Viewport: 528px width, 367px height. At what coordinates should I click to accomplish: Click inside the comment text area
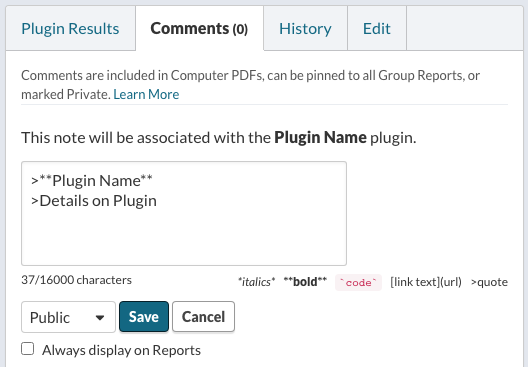pyautogui.click(x=184, y=213)
